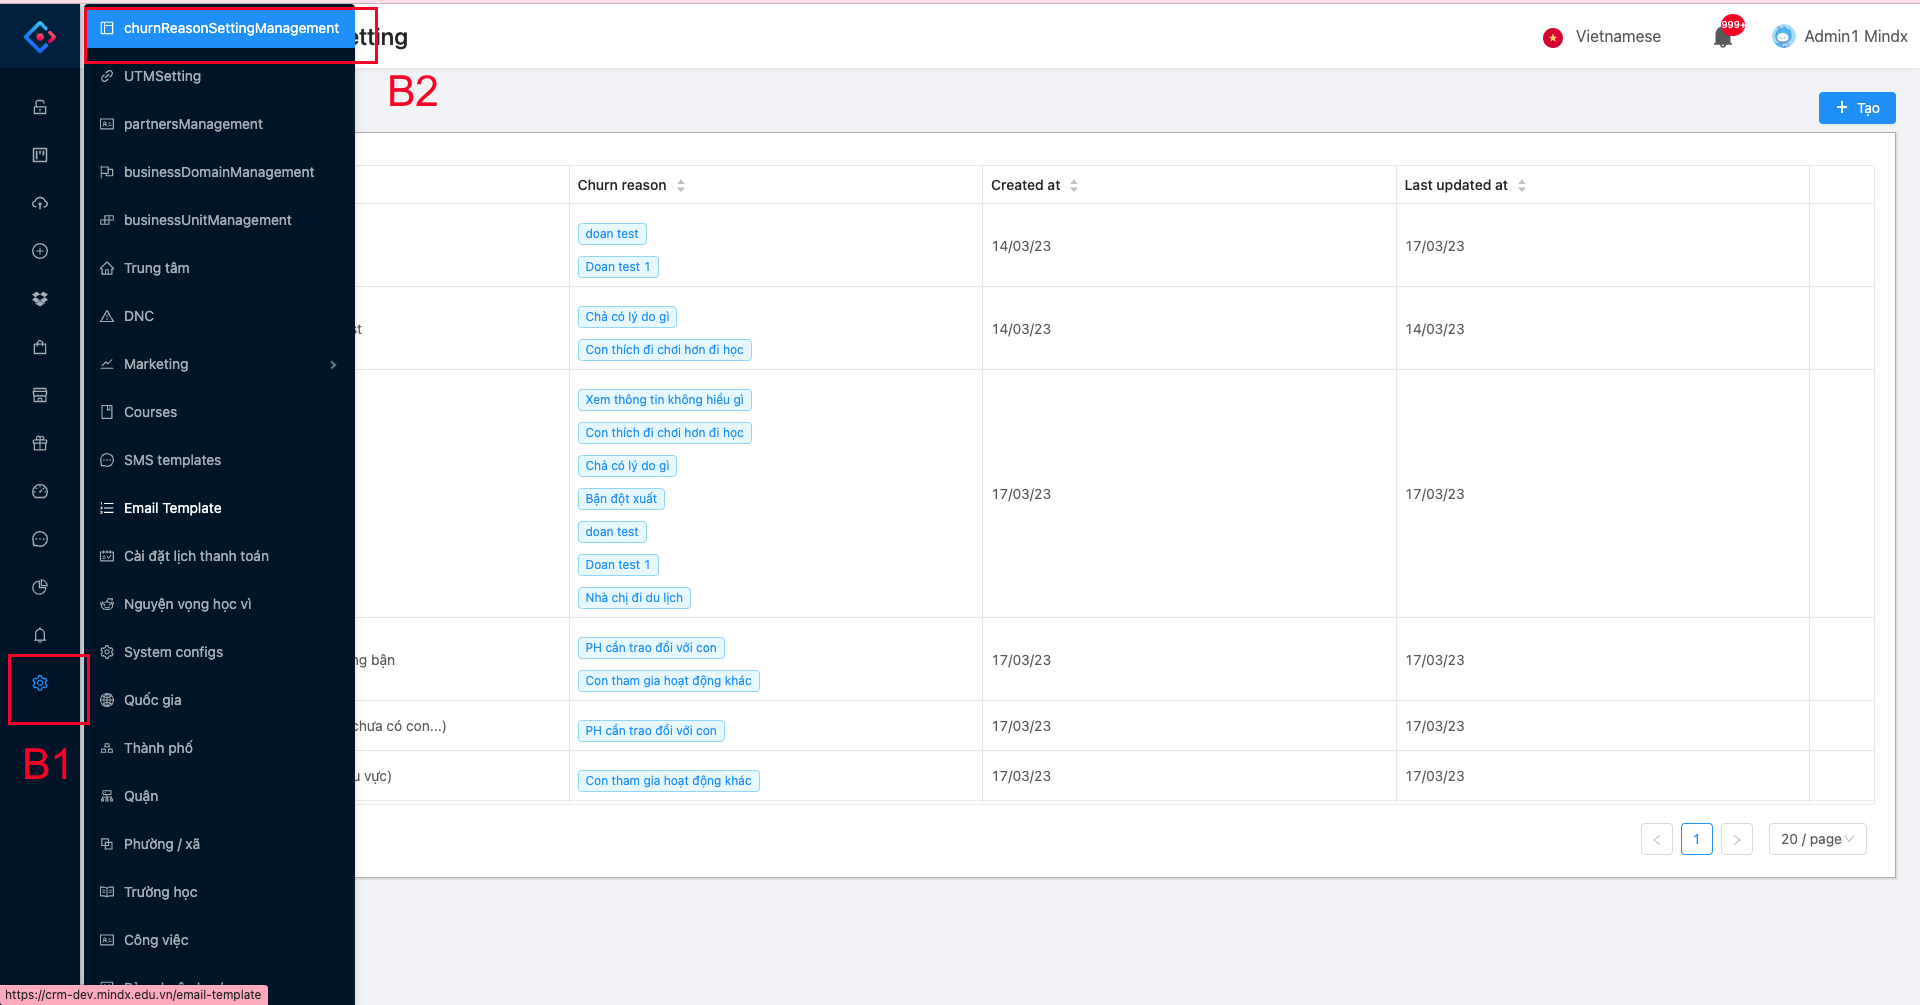This screenshot has width=1920, height=1005.
Task: Open churnReasonSettingManagement menu item
Action: point(220,28)
